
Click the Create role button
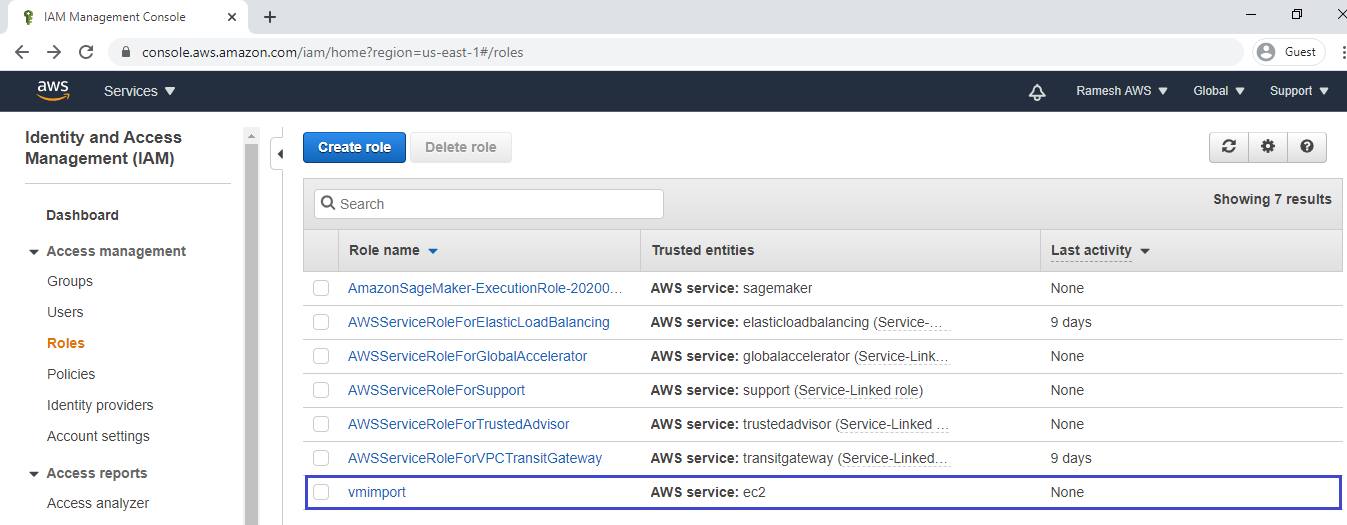pos(354,147)
